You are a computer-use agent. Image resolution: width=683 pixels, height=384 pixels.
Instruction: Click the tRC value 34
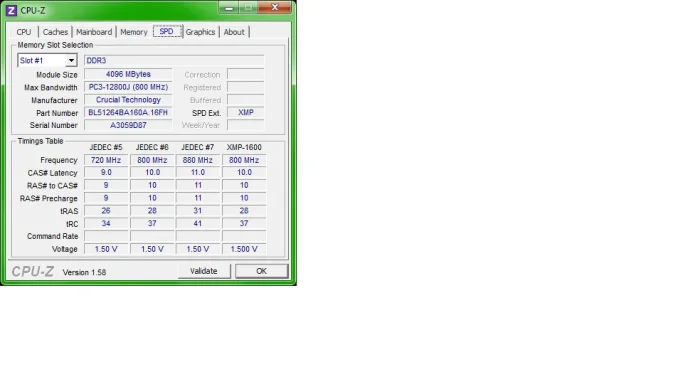click(106, 223)
